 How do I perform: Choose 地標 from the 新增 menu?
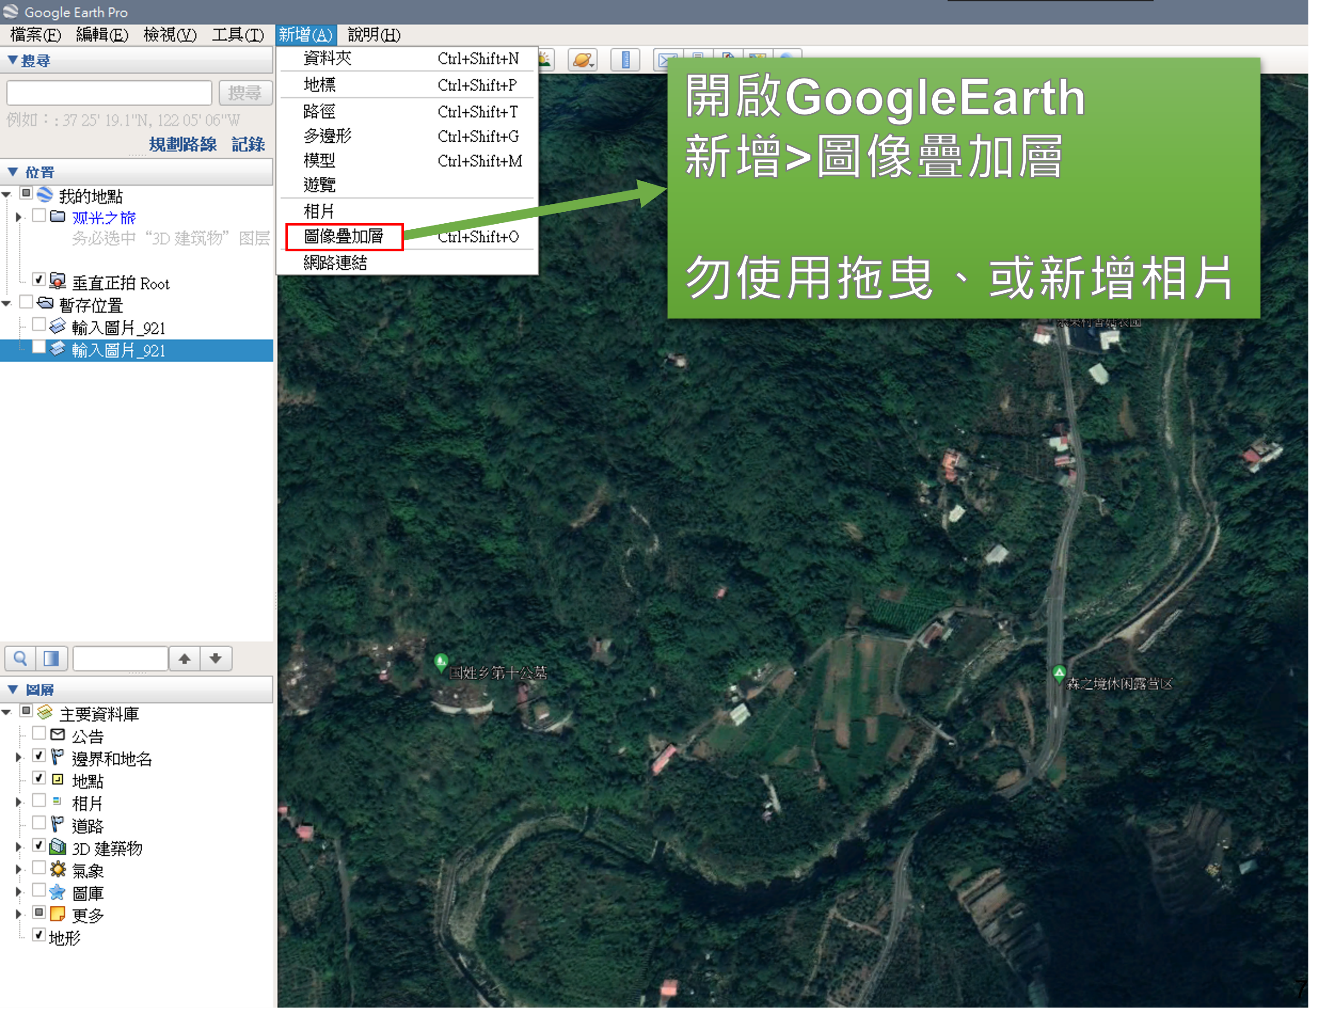coord(408,85)
